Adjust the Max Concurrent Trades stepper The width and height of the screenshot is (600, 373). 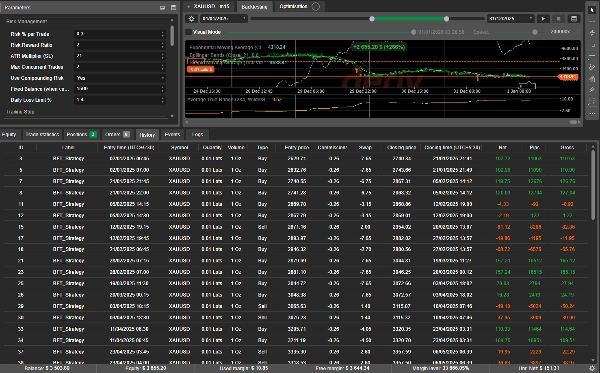163,67
